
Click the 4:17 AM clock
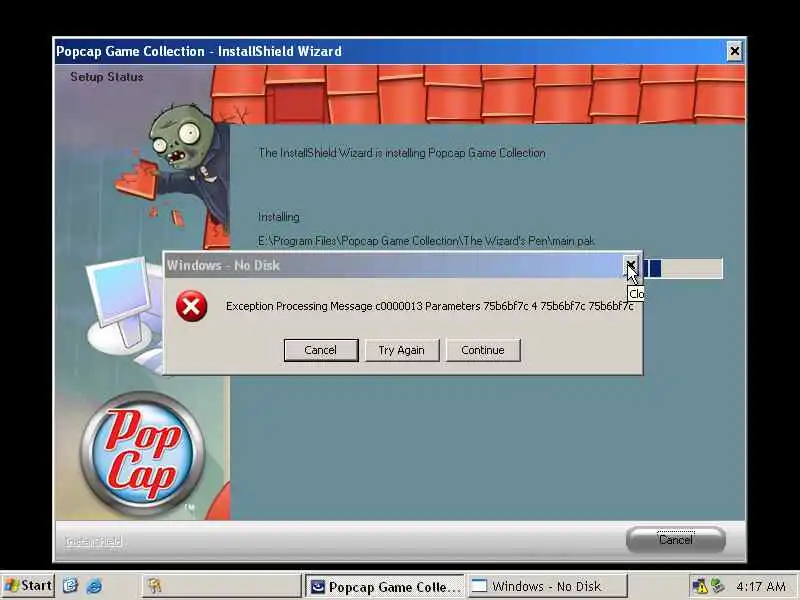click(x=761, y=587)
